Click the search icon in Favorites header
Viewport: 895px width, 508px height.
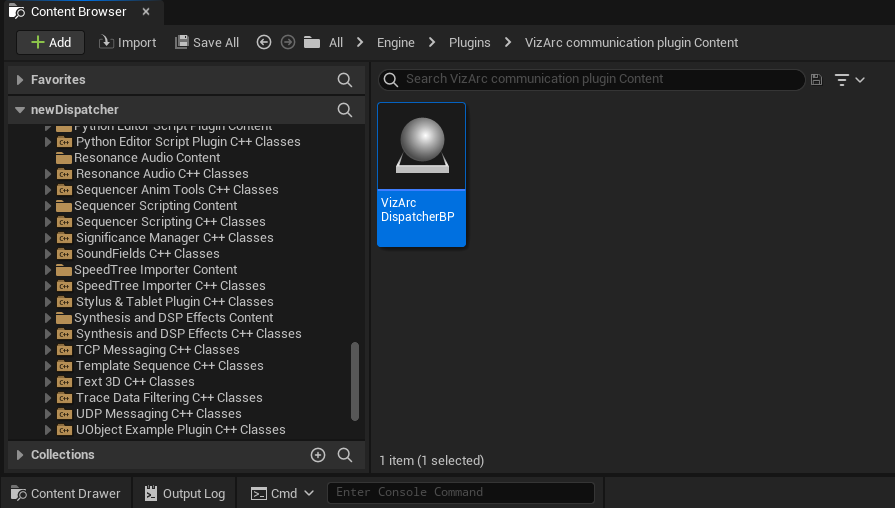click(x=345, y=80)
